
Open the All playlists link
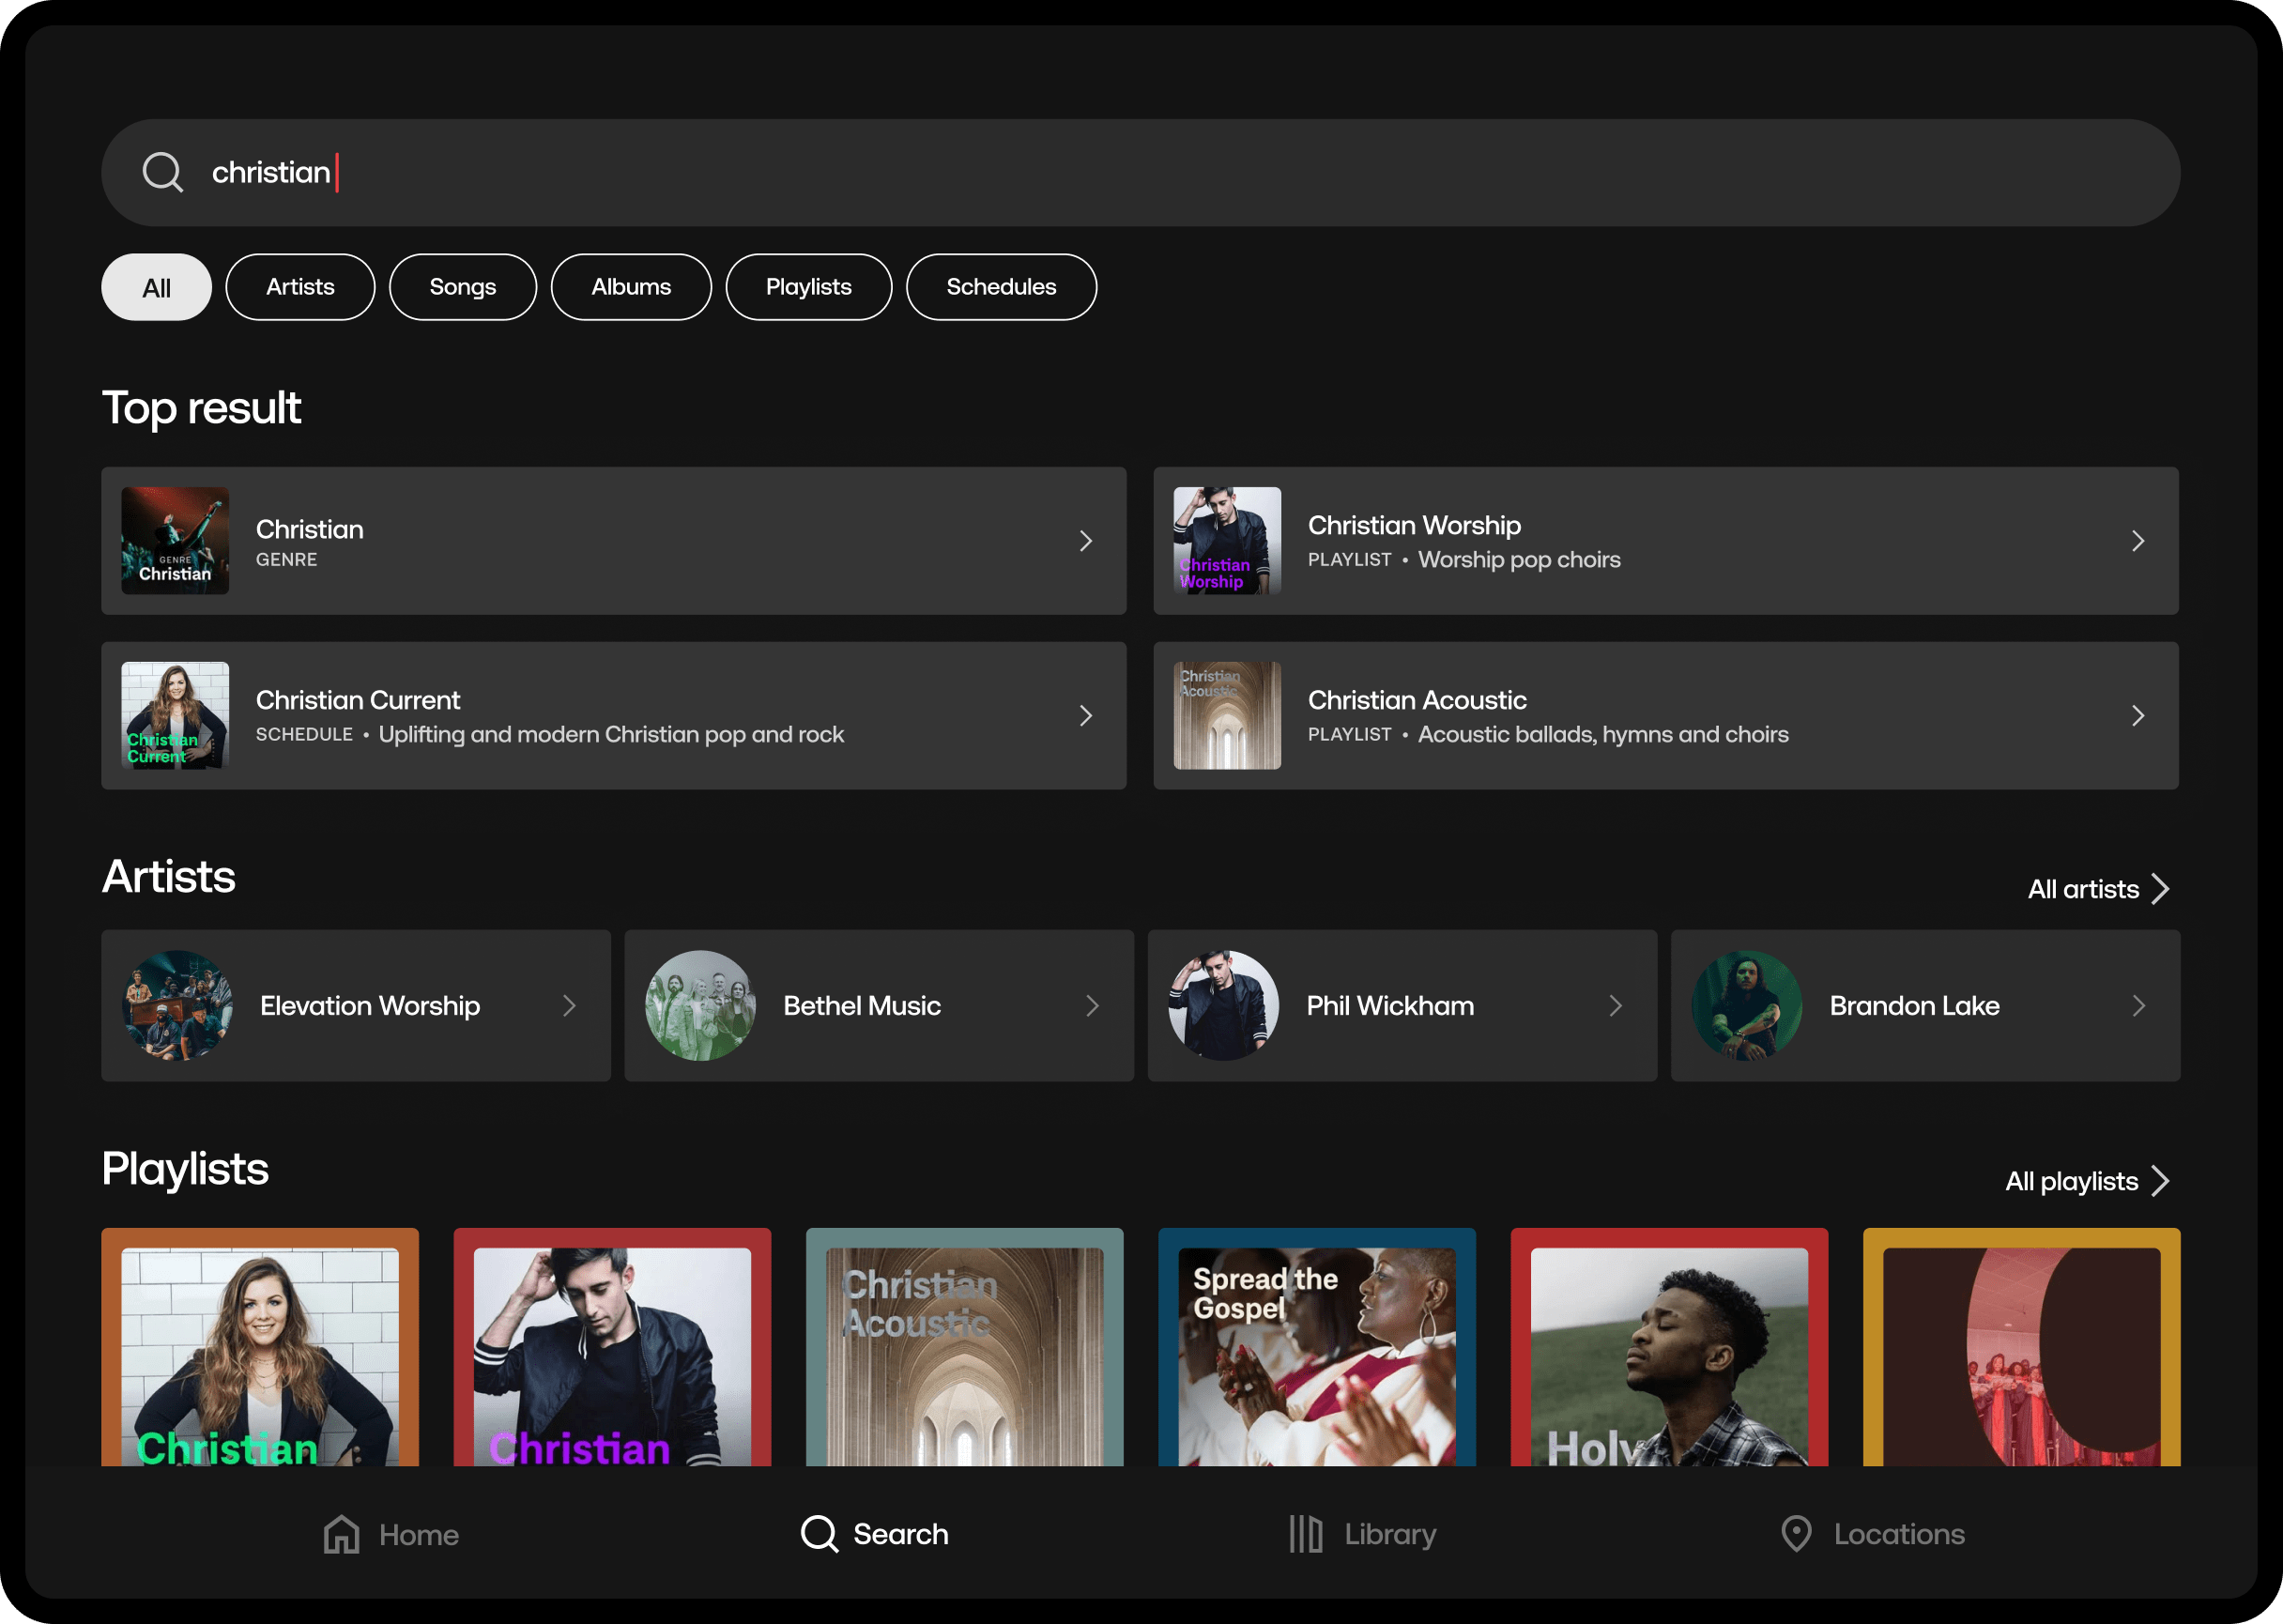[x=2086, y=1181]
